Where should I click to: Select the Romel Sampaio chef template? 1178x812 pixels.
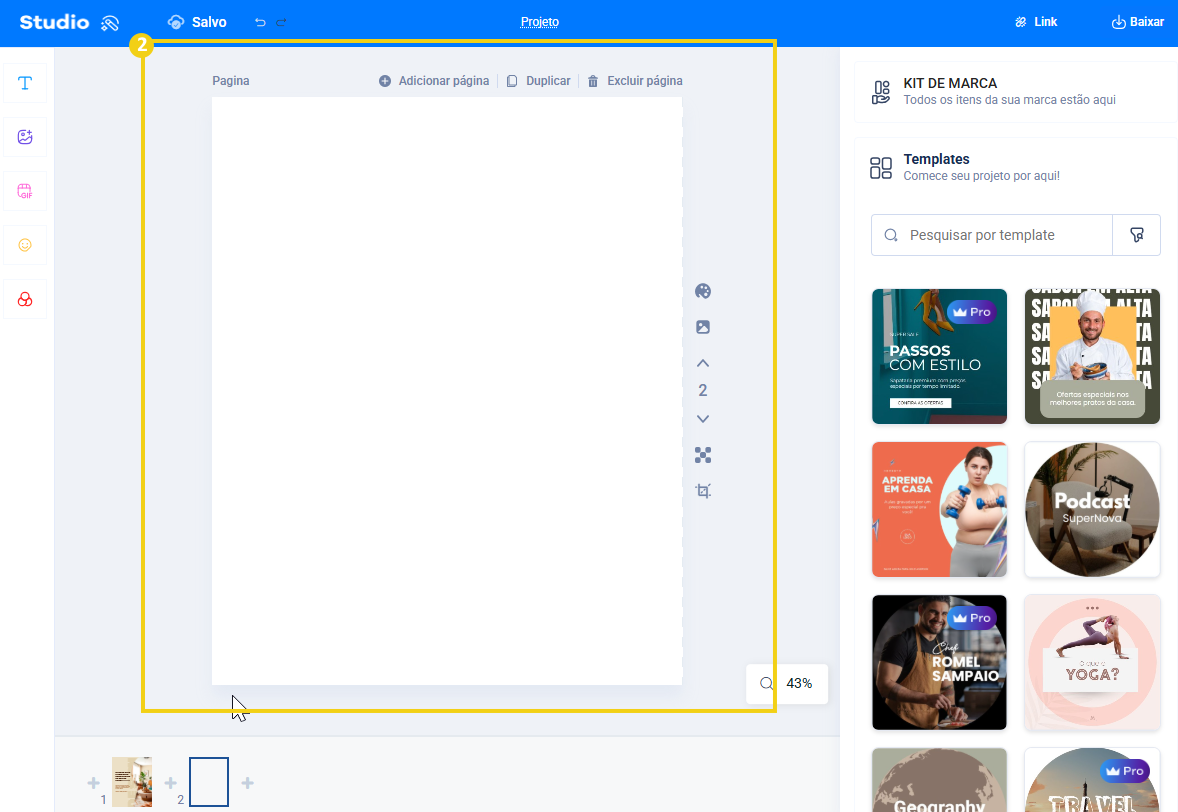[939, 663]
